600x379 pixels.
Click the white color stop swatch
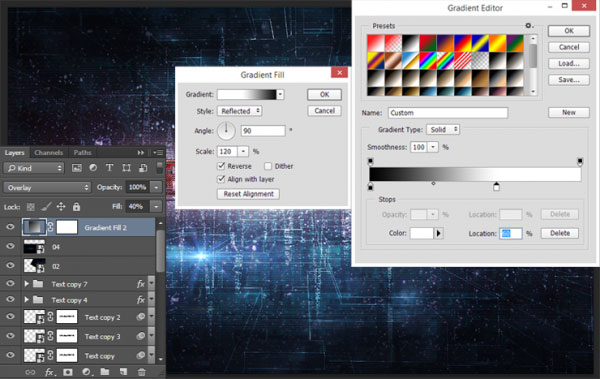click(422, 233)
